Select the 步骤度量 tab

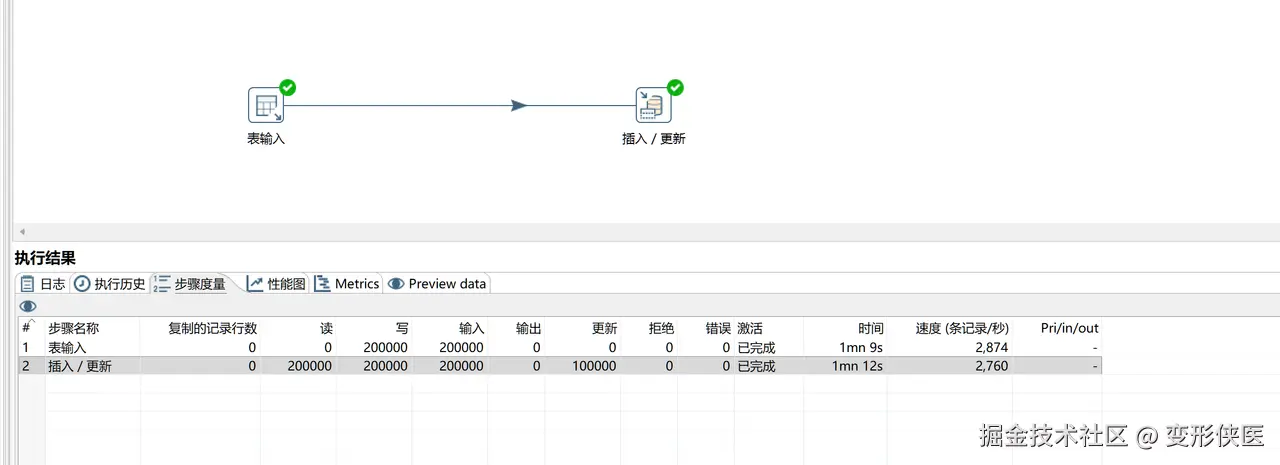[x=190, y=284]
